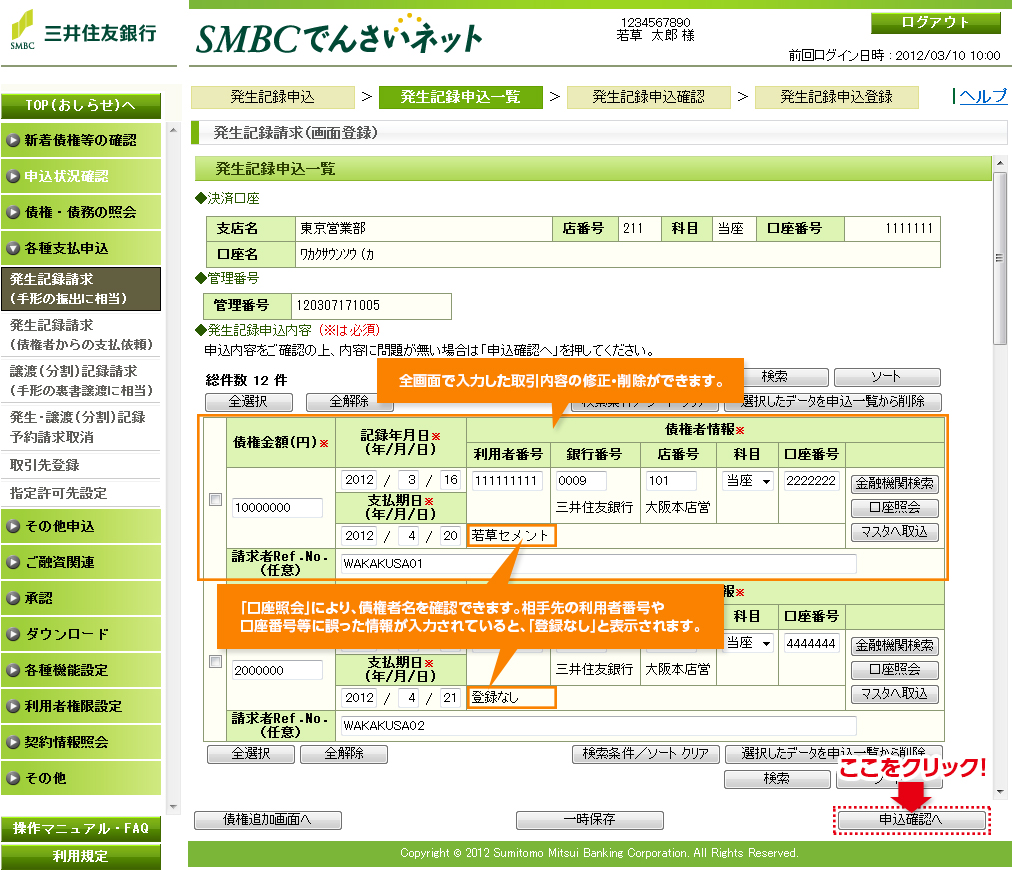Open 譲渡(分割)記録請求 menu item
Image resolution: width=1012 pixels, height=870 pixels.
click(x=81, y=381)
